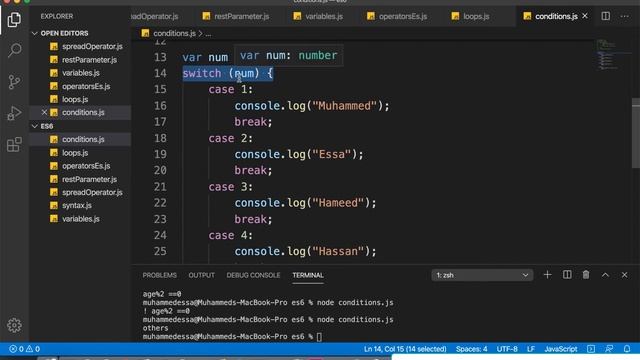640x360 pixels.
Task: Open variables.js in ES6 folder
Action: coord(80,219)
